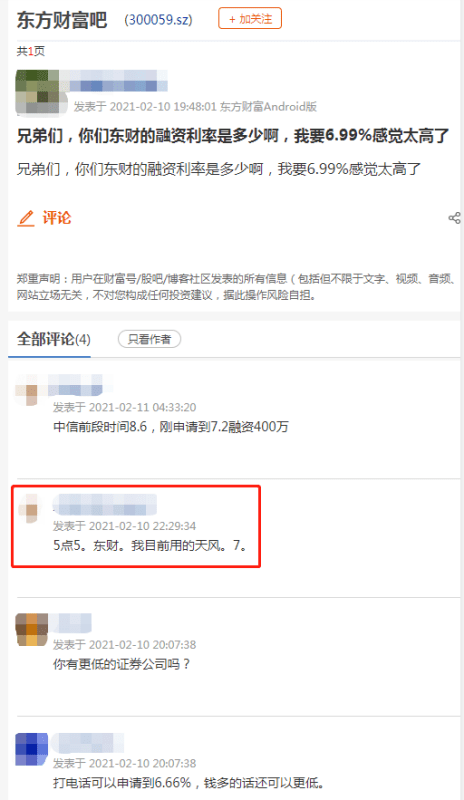Click the pencil comment icon

[26, 218]
